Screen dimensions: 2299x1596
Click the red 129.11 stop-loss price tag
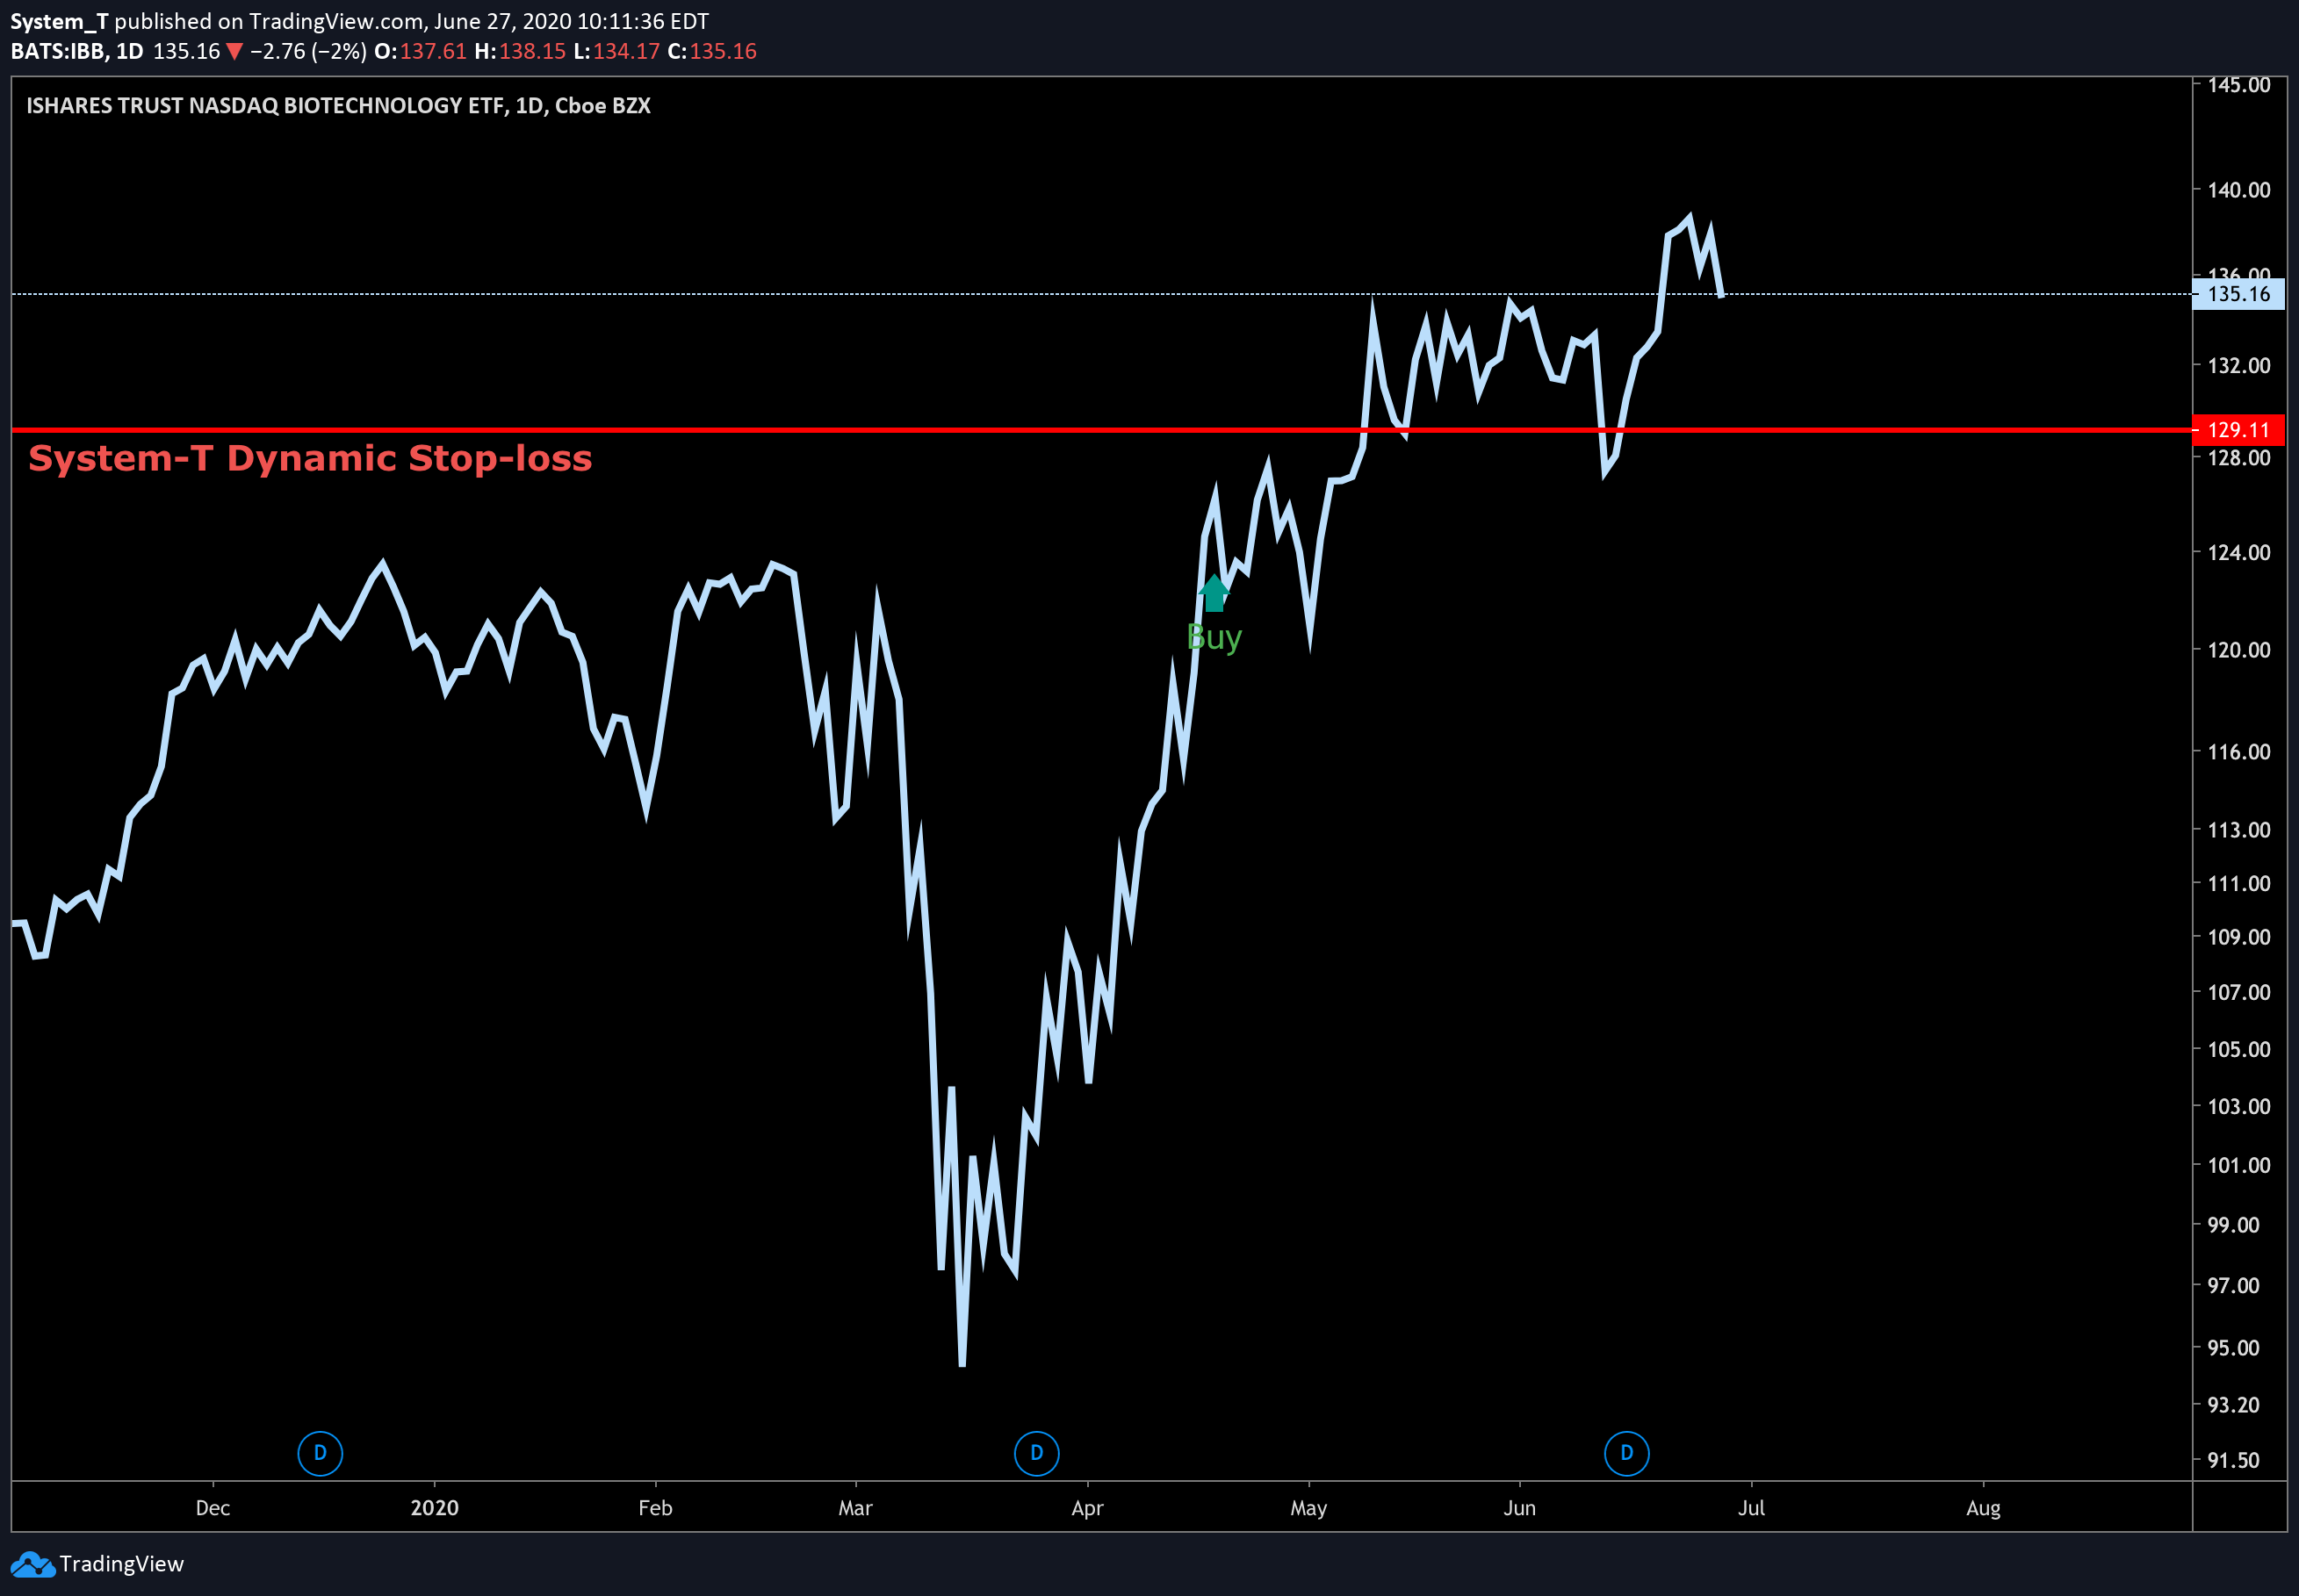(2238, 430)
